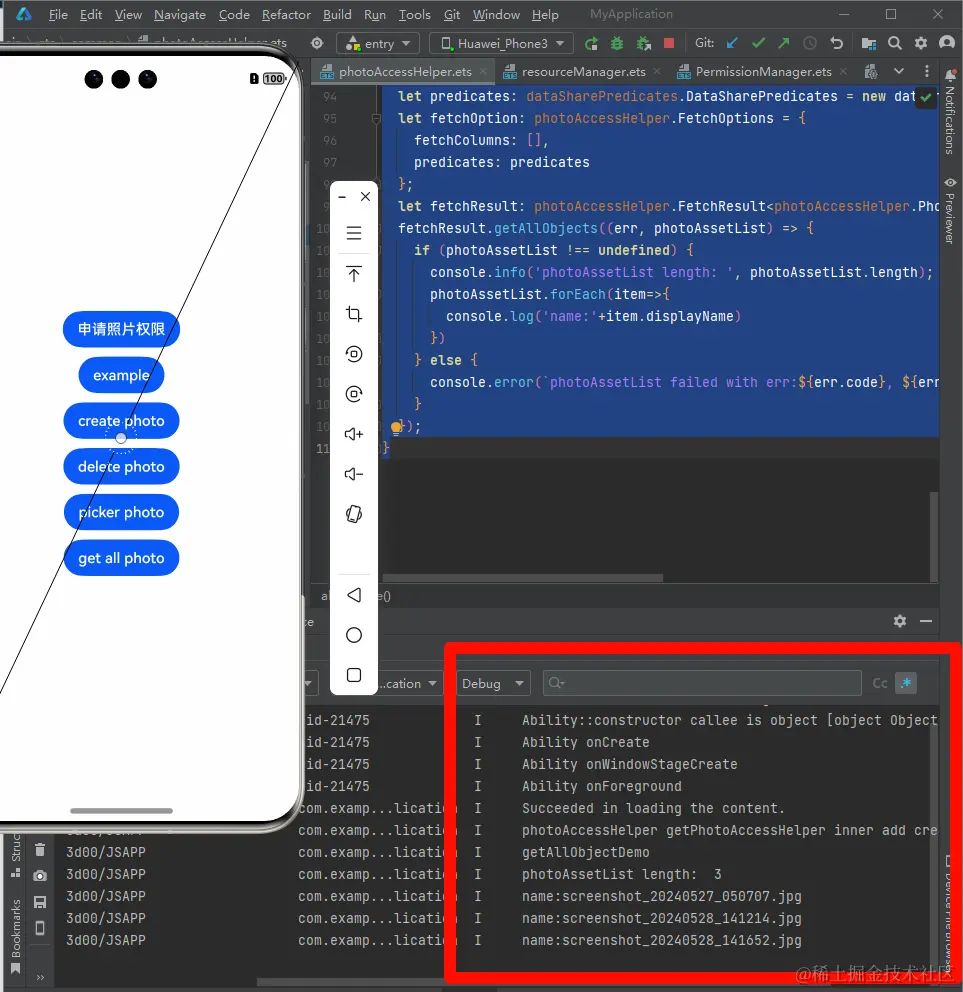Tap the create photo button
The width and height of the screenshot is (963, 992).
(x=121, y=421)
